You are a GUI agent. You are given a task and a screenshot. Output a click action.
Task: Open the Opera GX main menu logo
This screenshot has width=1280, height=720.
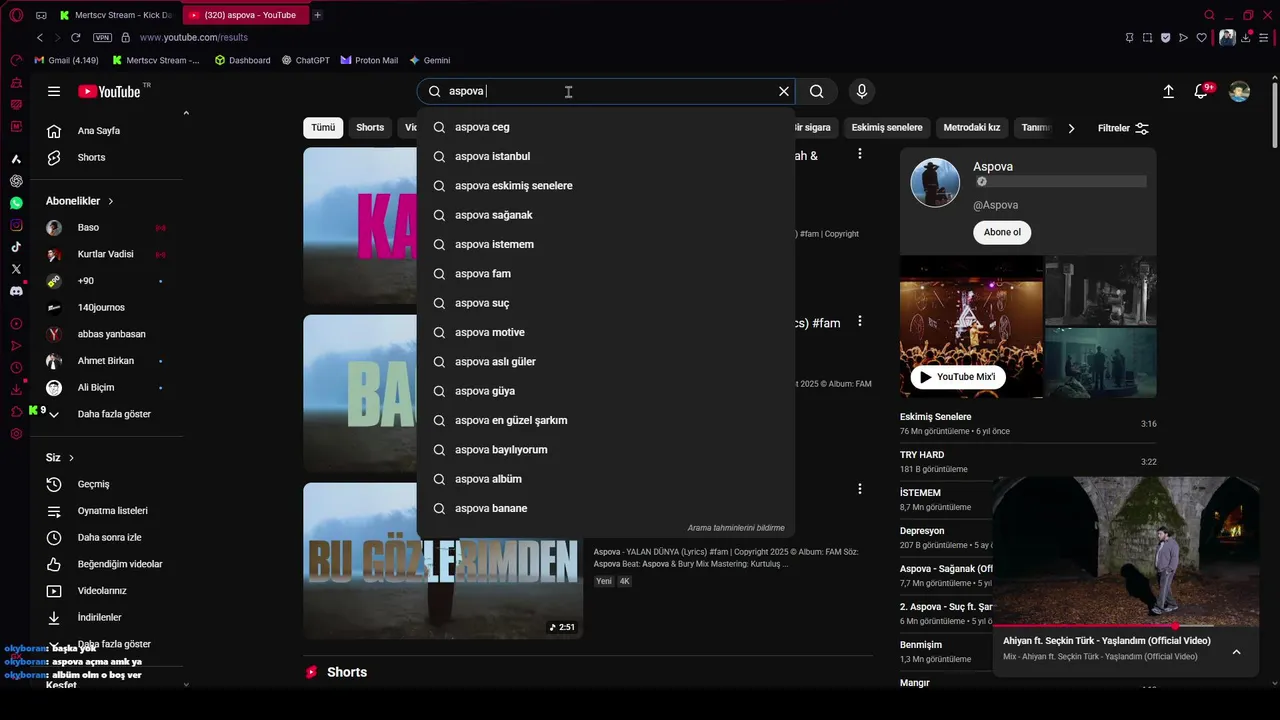16,15
